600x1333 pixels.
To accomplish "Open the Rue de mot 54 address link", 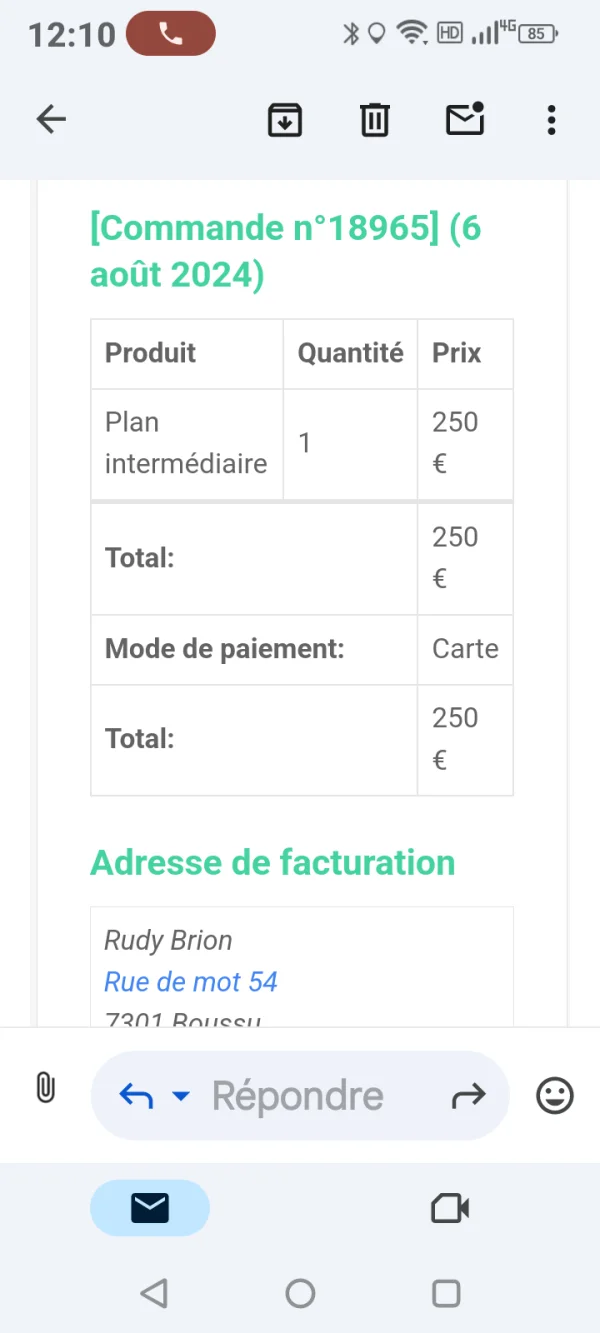I will tap(191, 982).
